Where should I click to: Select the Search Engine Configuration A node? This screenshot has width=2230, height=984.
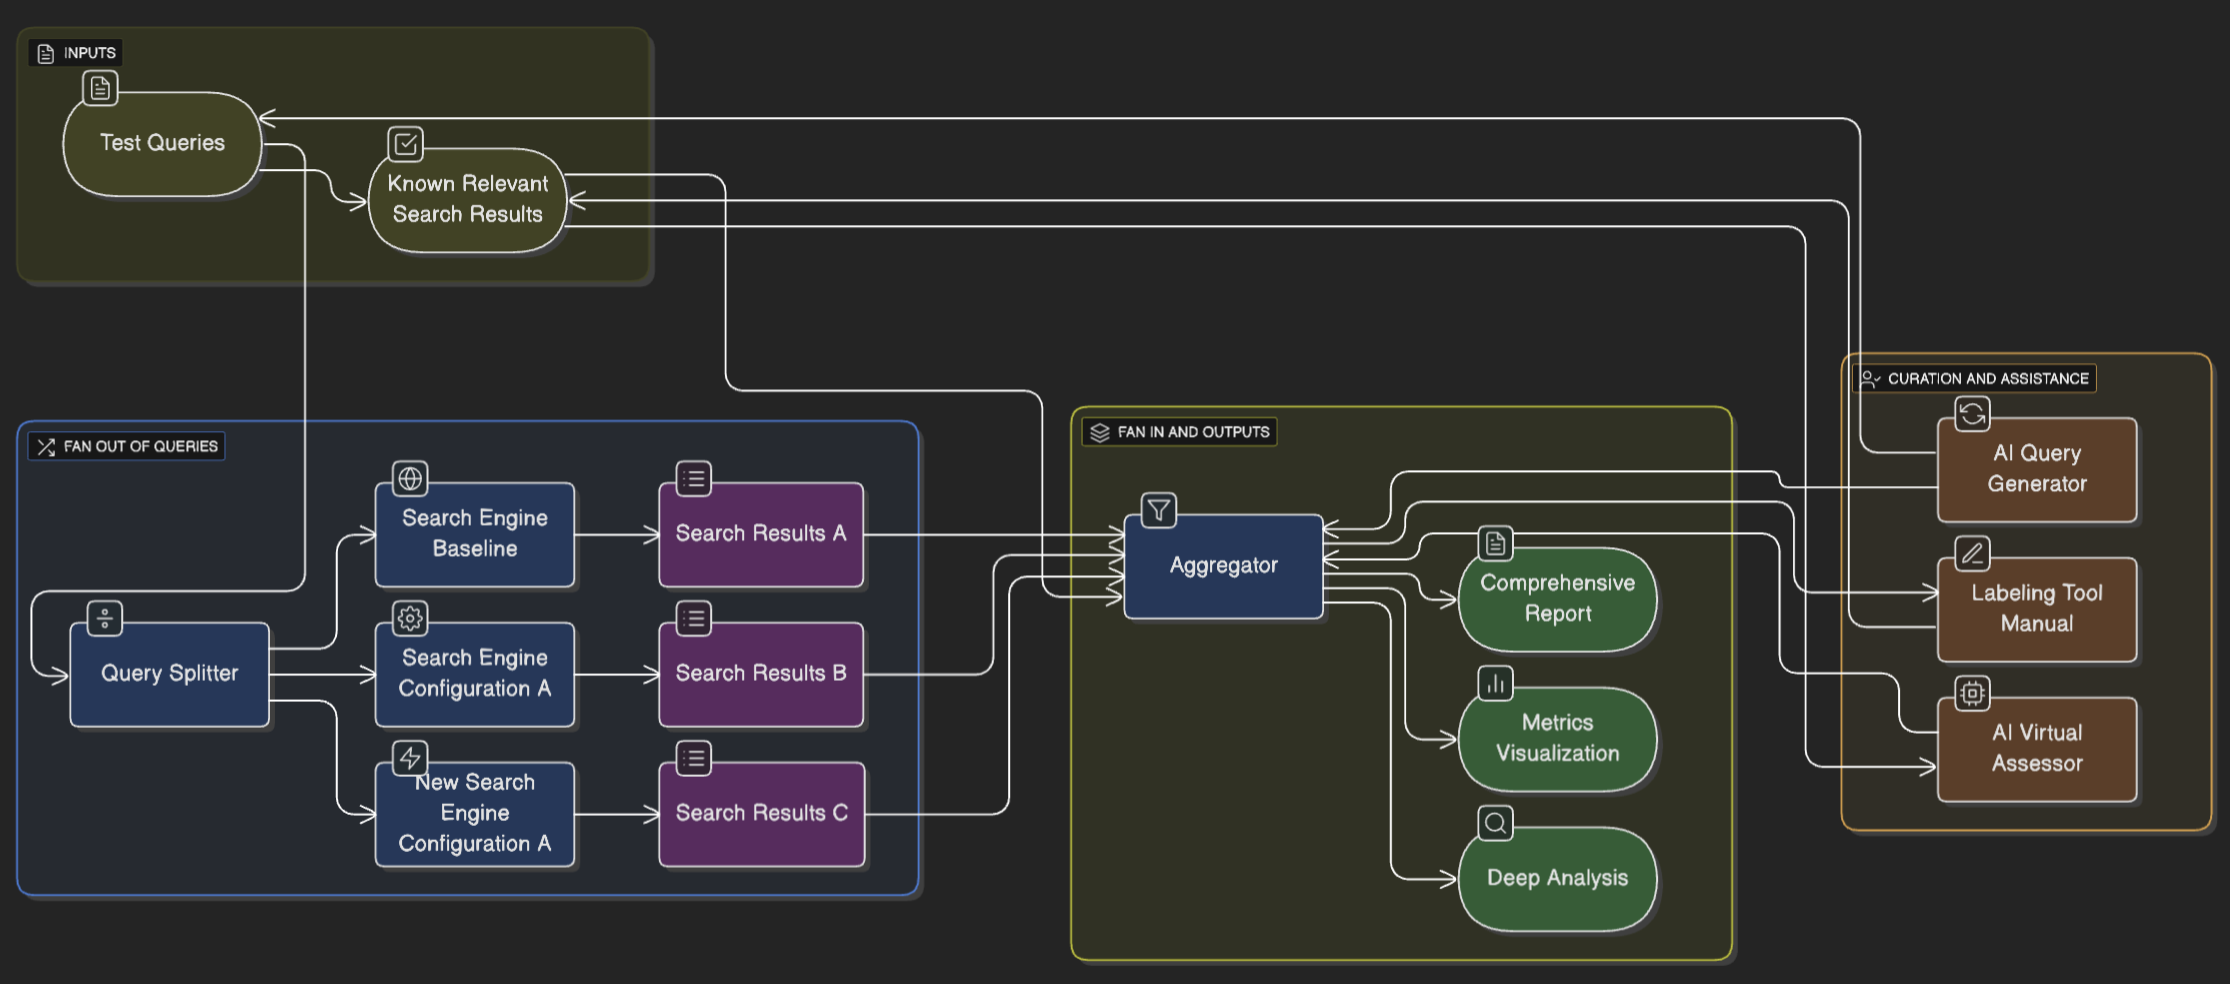[x=475, y=675]
